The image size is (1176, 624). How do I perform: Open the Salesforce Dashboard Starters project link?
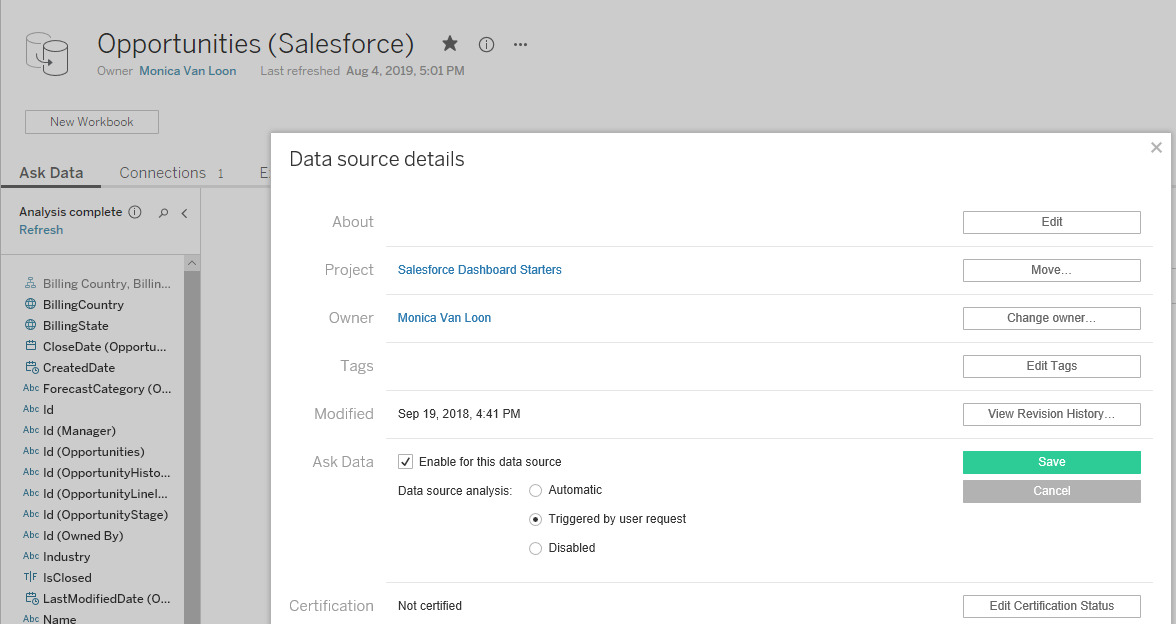pos(479,269)
